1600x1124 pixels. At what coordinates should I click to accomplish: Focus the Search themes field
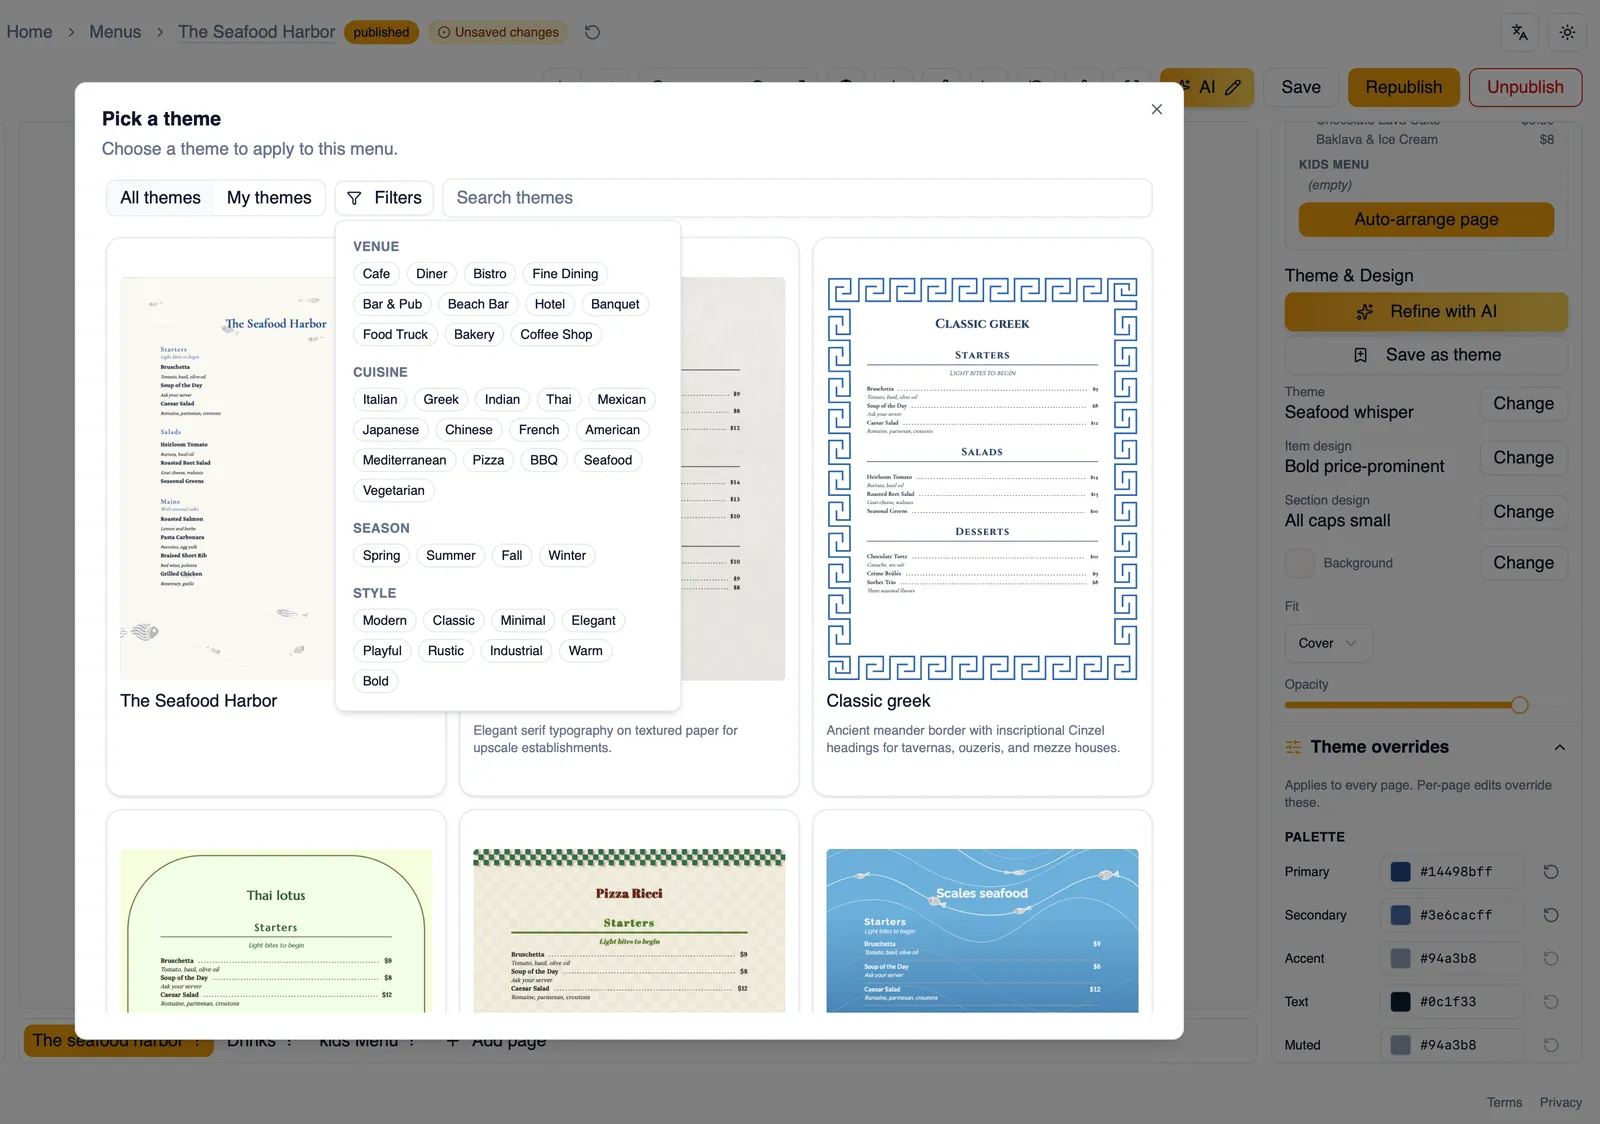(797, 198)
